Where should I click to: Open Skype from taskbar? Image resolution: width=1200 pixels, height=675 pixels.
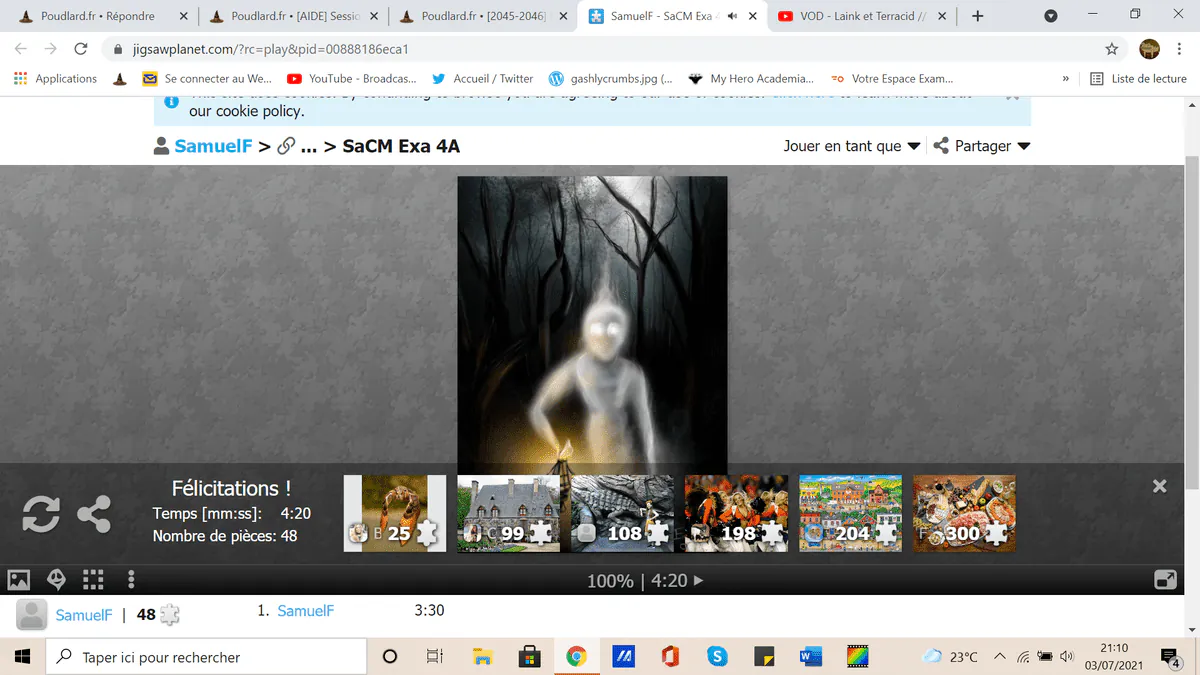point(717,657)
